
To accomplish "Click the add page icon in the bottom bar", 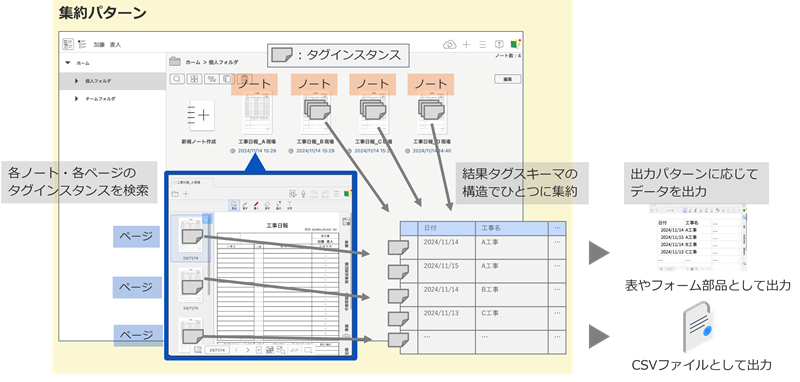I will point(259,350).
